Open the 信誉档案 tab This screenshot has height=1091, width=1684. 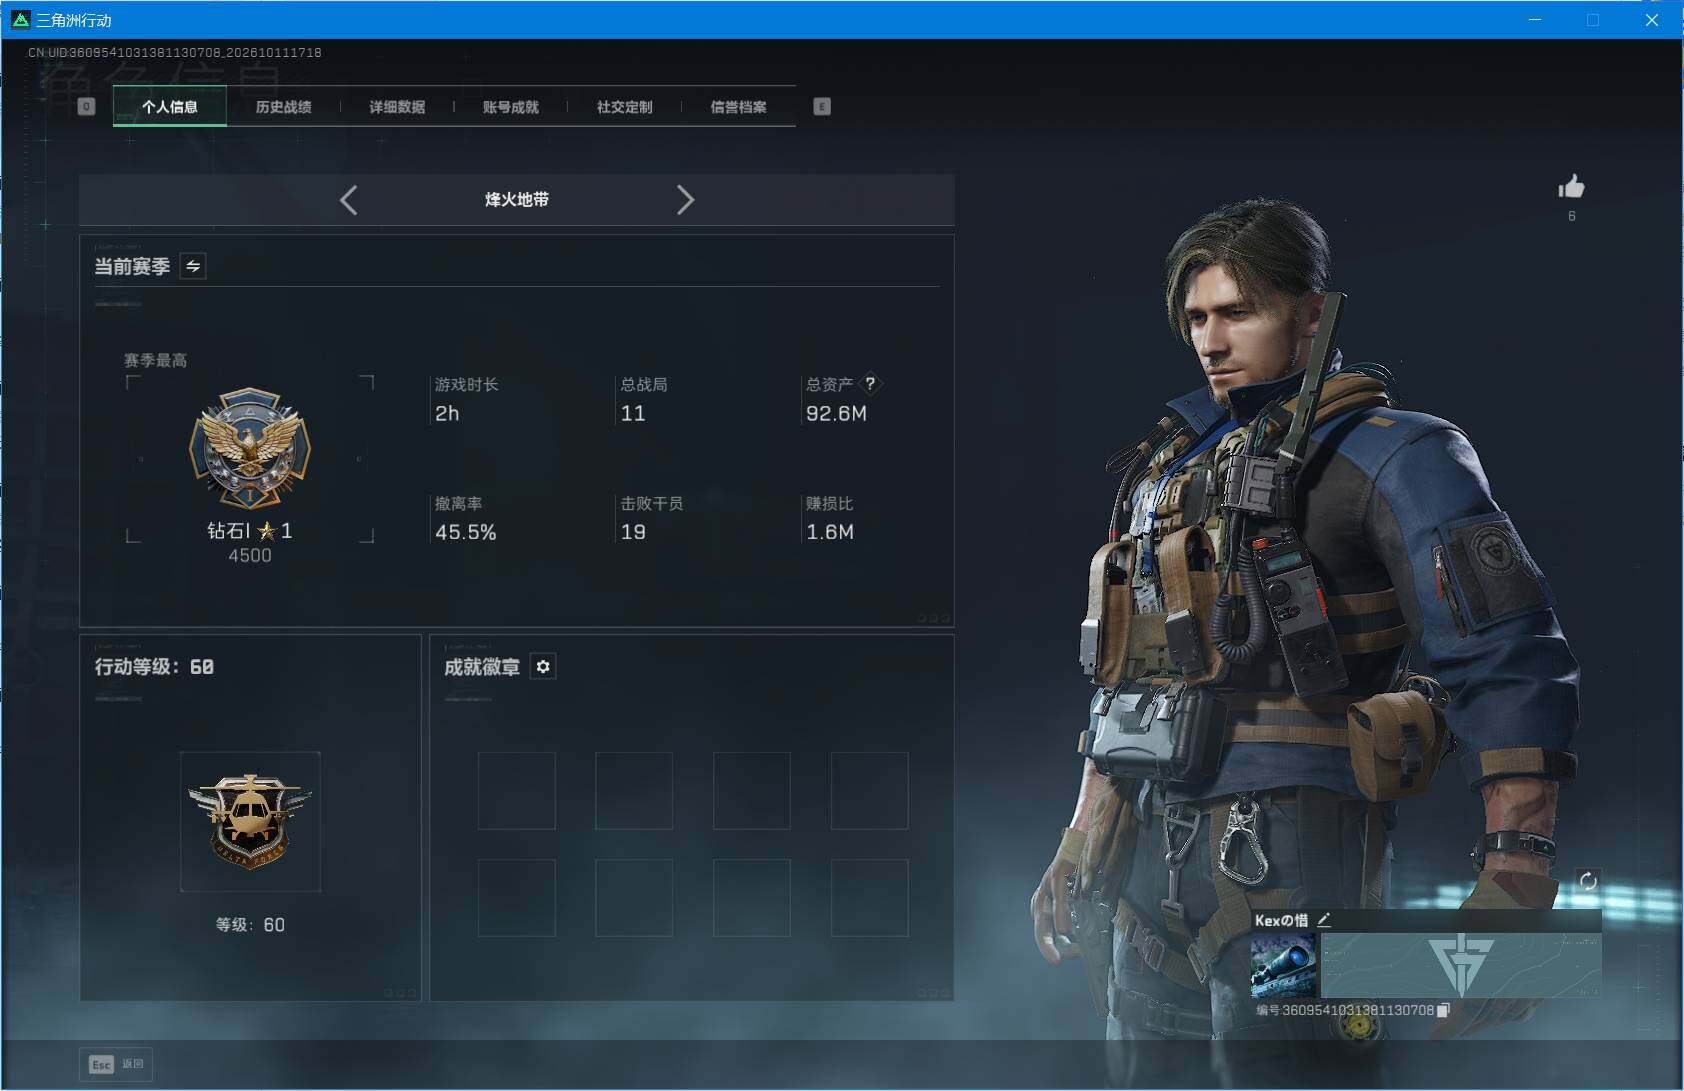738,107
